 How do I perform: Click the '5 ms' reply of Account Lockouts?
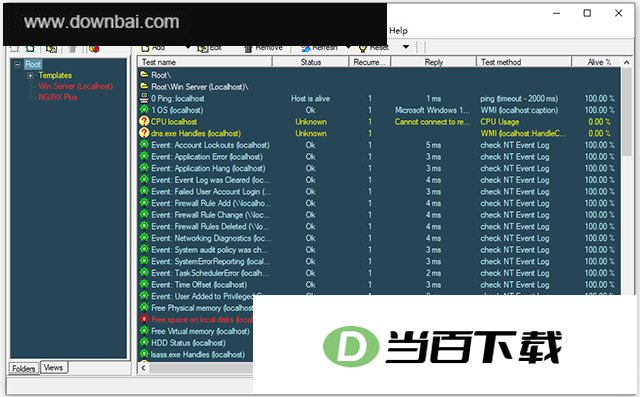tap(433, 145)
